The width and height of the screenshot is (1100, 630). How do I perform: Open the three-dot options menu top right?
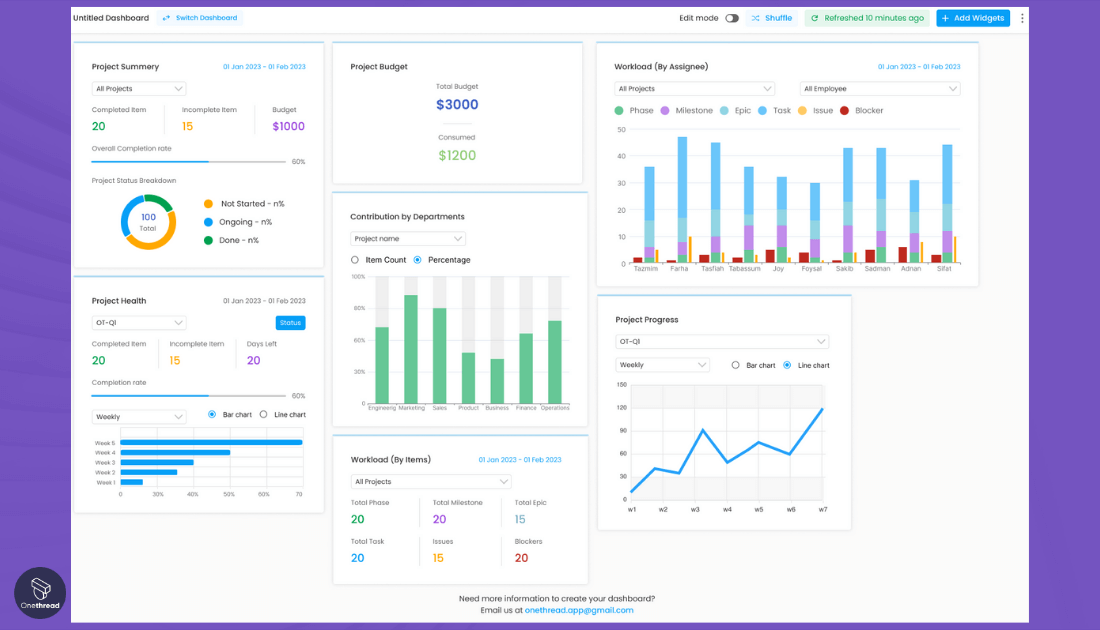(1022, 18)
